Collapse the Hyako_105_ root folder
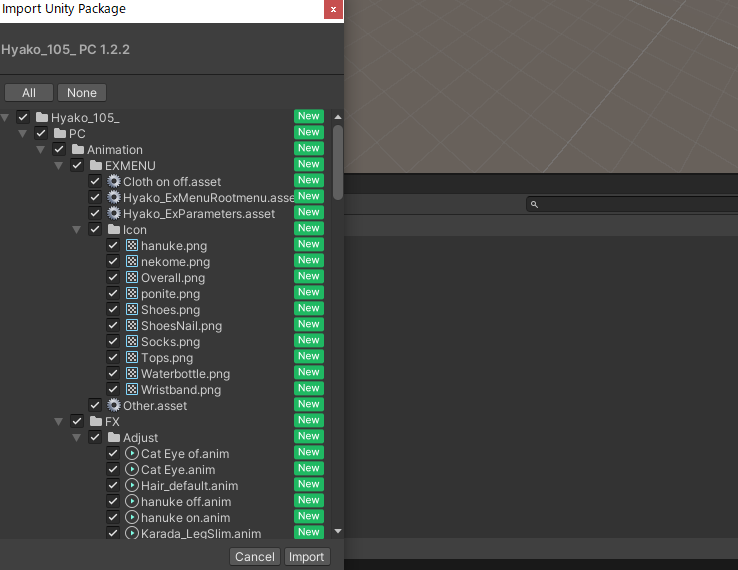 point(5,118)
